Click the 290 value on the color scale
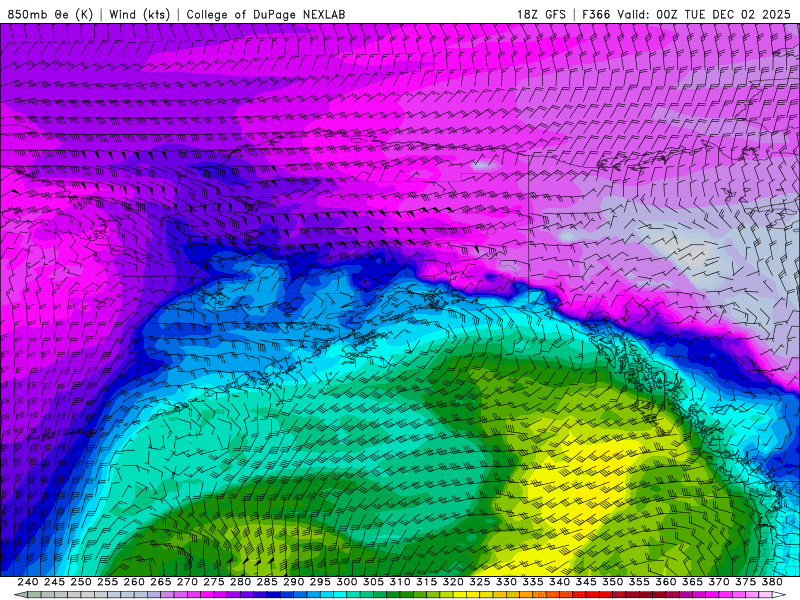The width and height of the screenshot is (800, 600). point(293,582)
